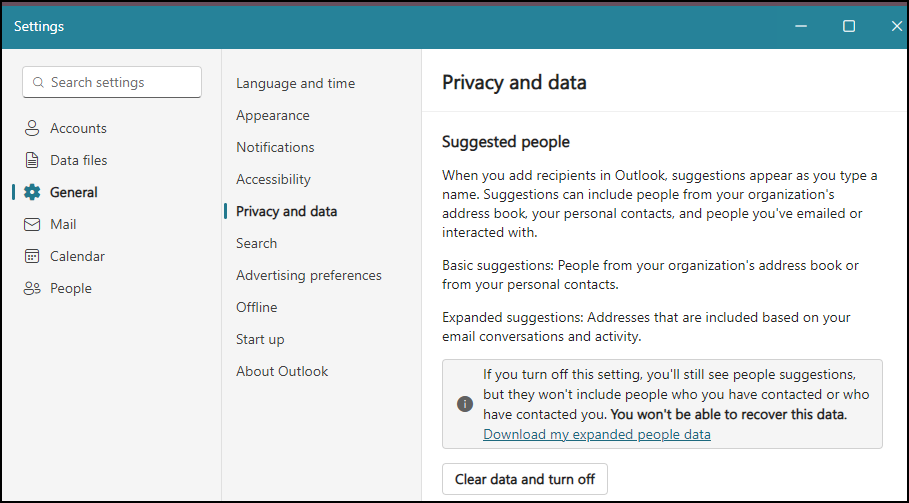Viewport: 909px width, 503px height.
Task: Click the Mail envelope icon
Action: click(x=32, y=224)
